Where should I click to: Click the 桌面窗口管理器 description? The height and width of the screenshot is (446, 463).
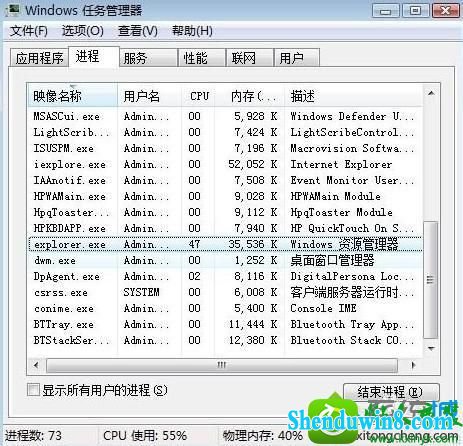(x=332, y=260)
